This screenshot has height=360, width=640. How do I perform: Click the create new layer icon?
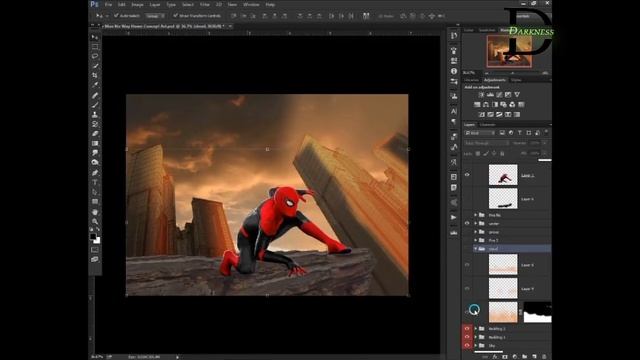pos(534,357)
